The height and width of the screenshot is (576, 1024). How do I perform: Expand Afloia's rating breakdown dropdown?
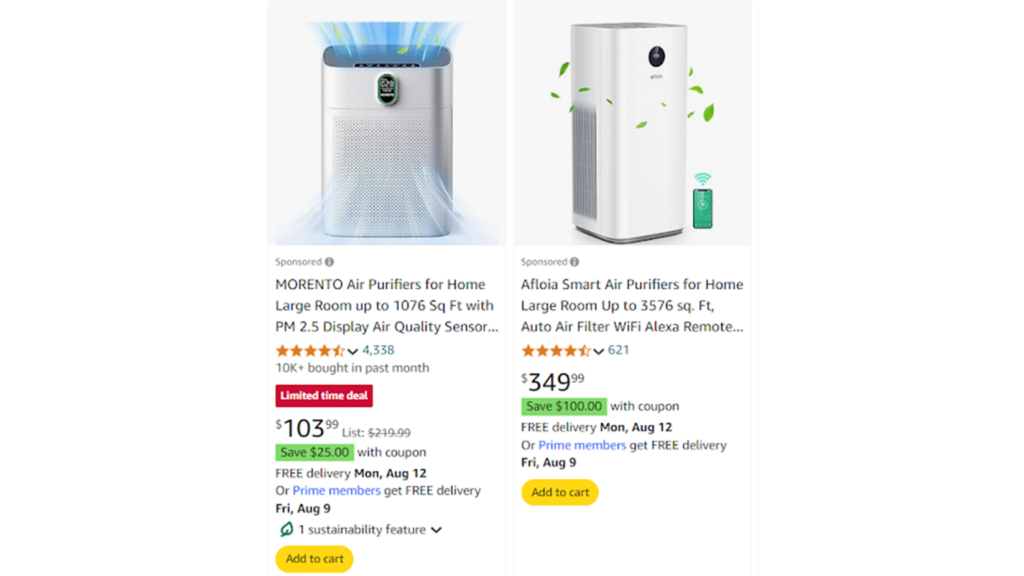point(598,350)
